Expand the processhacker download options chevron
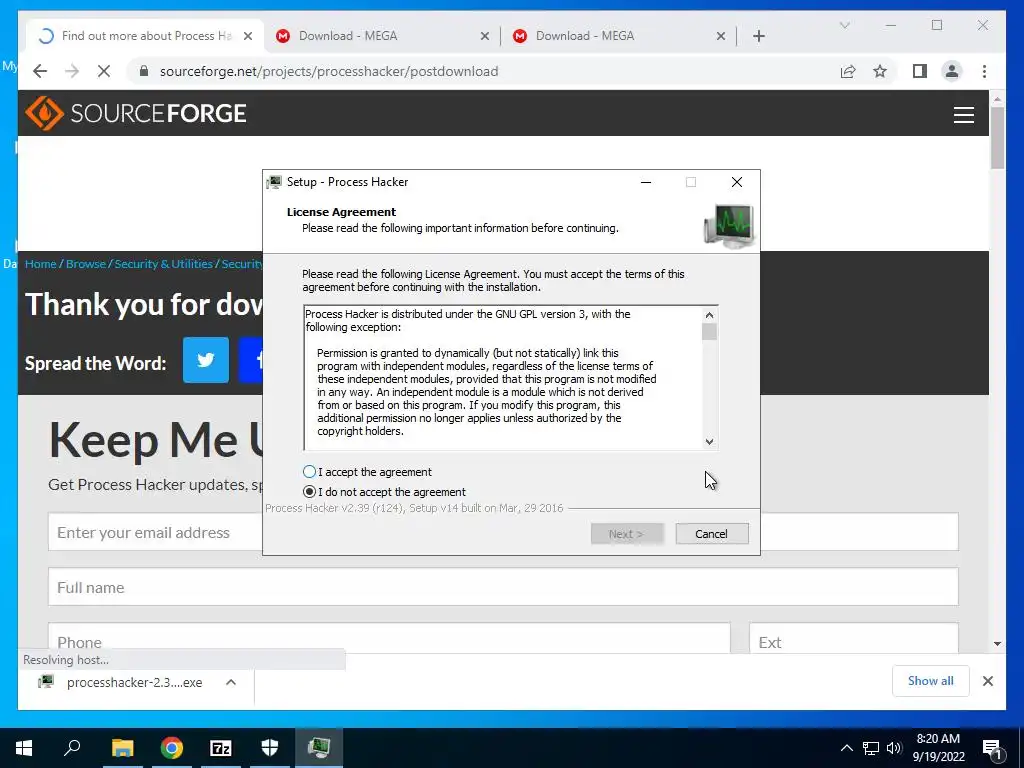Viewport: 1024px width, 768px height. [x=231, y=682]
